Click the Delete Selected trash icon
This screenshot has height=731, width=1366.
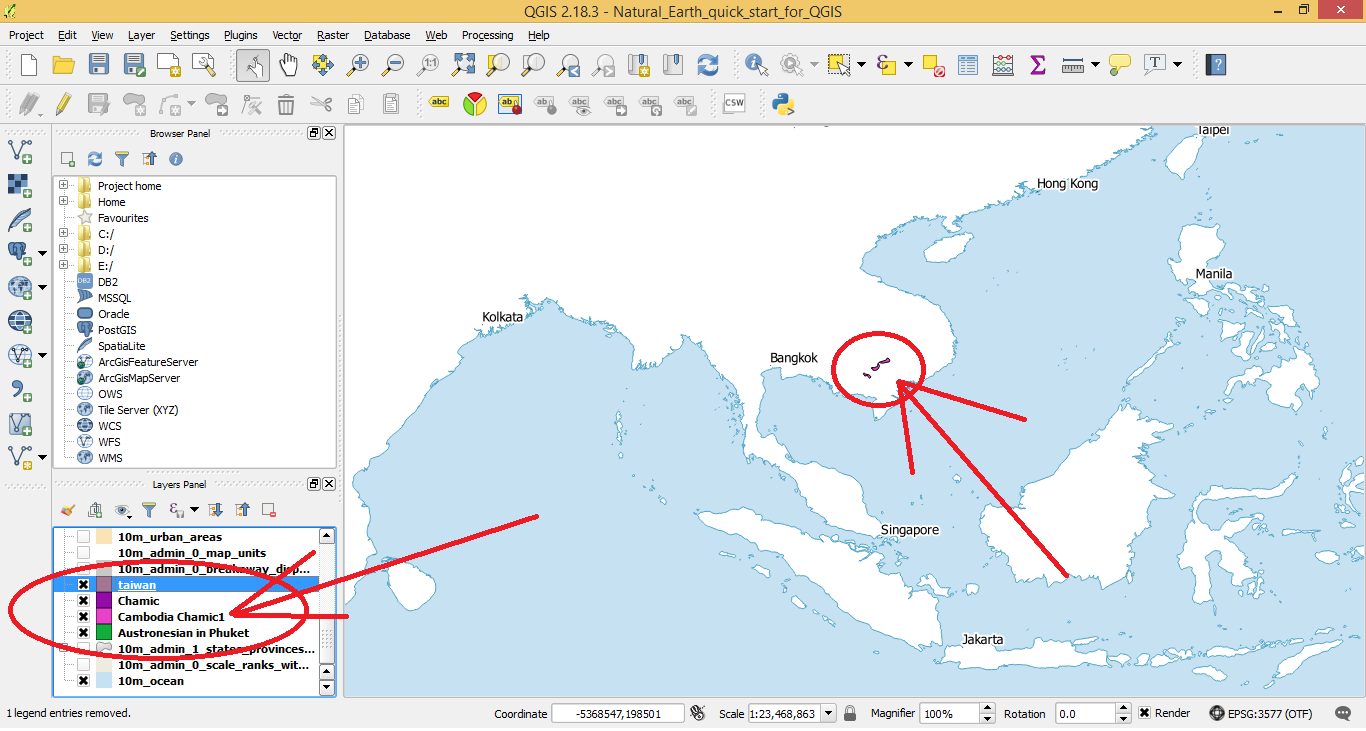[x=286, y=103]
